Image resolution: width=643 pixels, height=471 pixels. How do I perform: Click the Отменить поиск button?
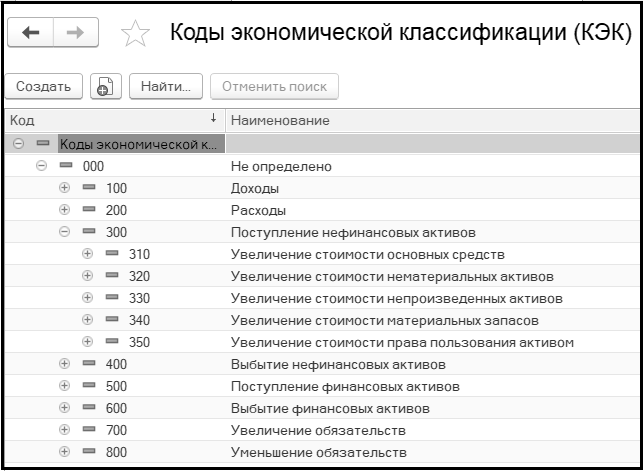(x=275, y=87)
